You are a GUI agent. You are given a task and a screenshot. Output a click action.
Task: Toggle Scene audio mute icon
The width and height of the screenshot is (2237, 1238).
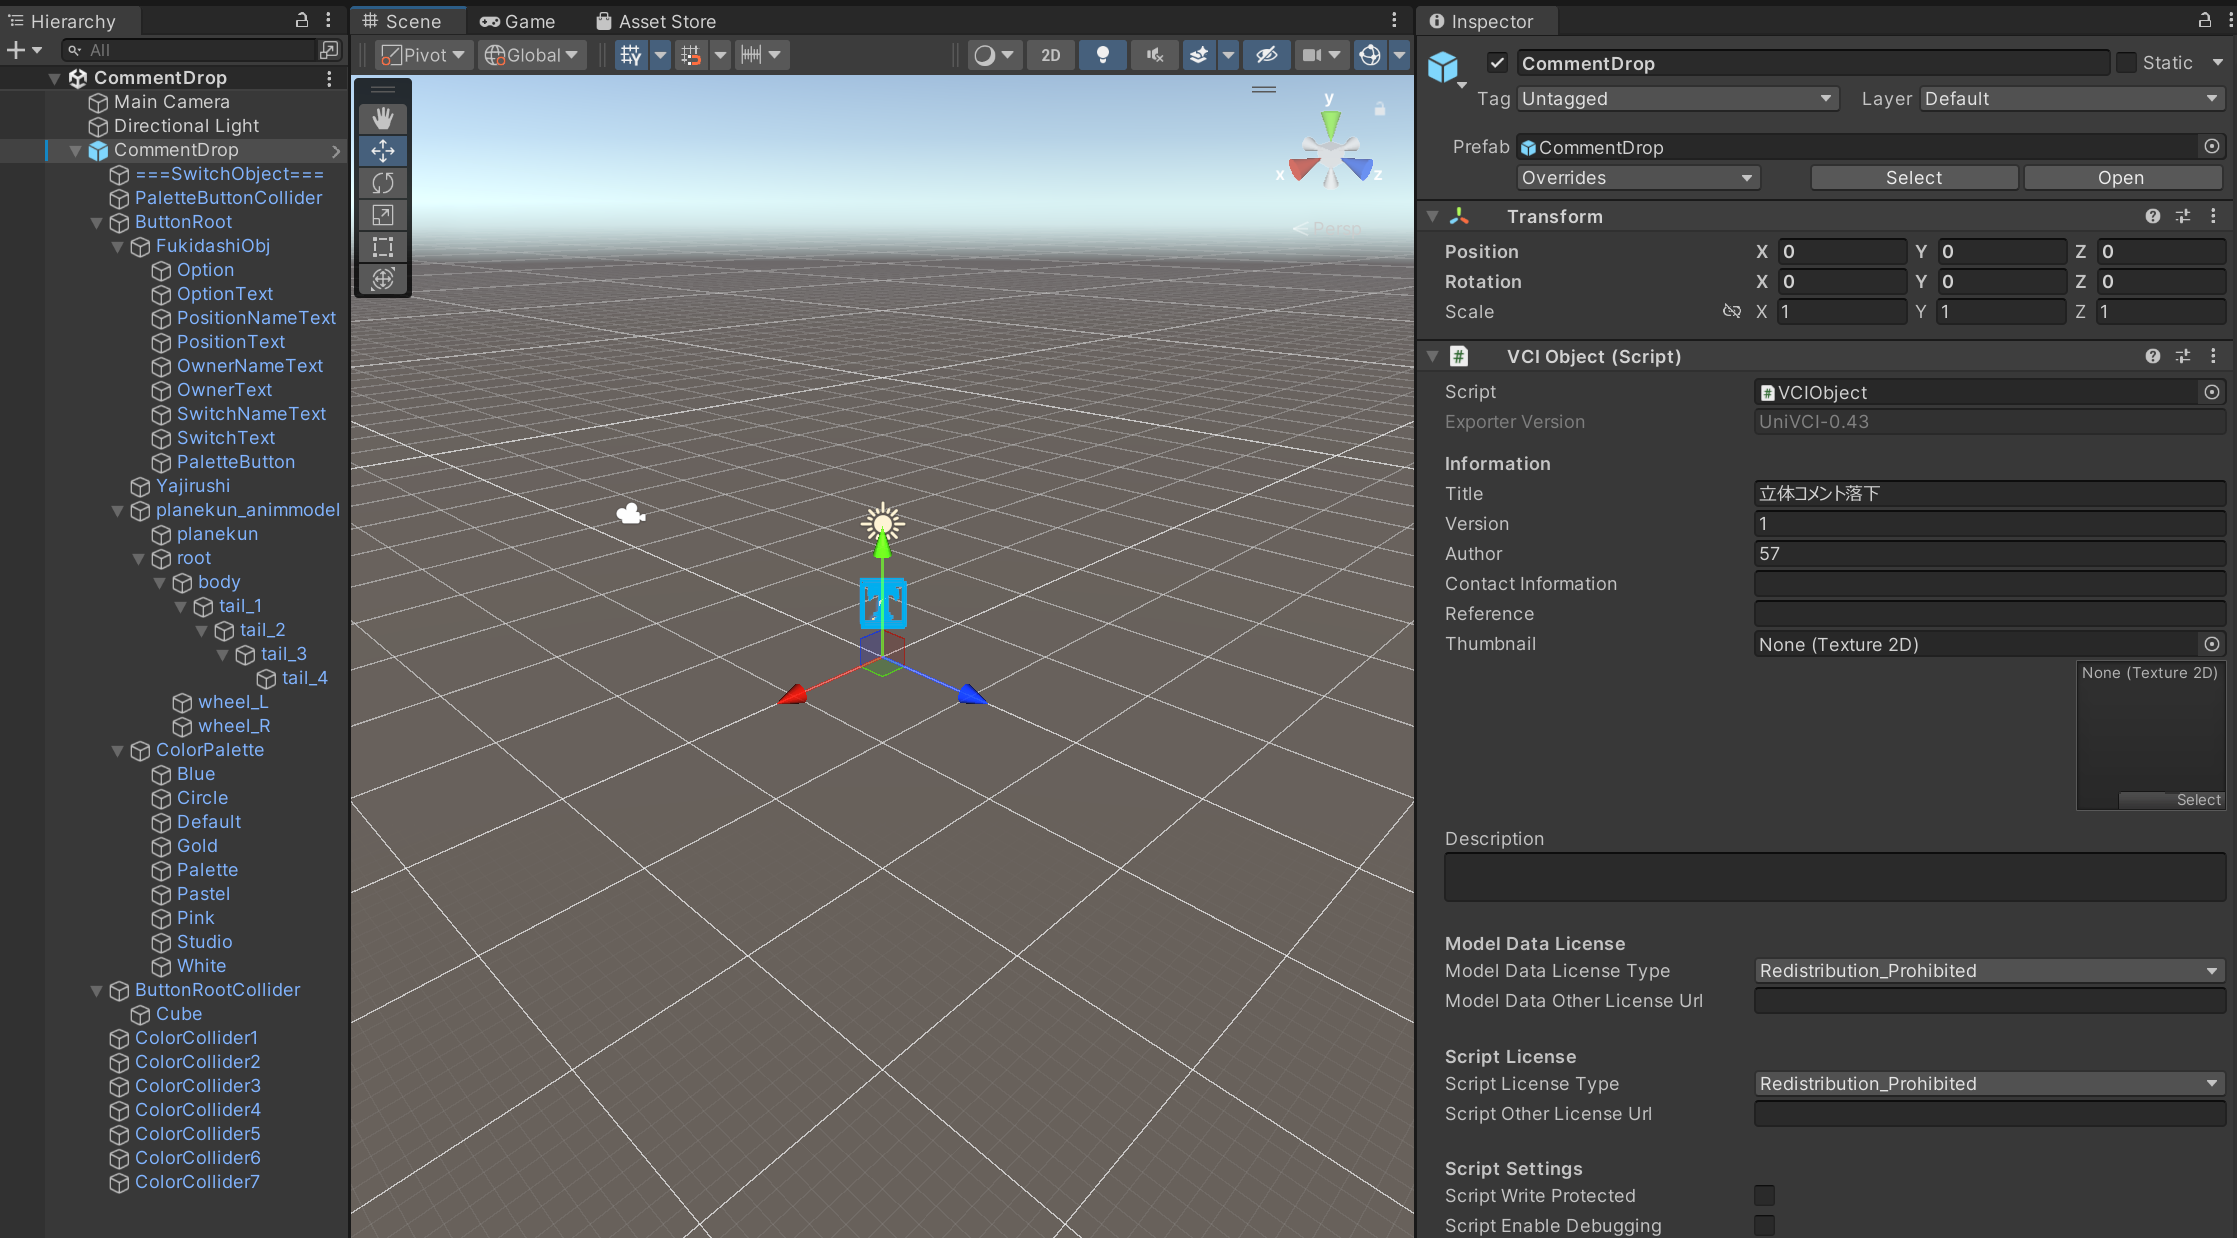[1155, 55]
